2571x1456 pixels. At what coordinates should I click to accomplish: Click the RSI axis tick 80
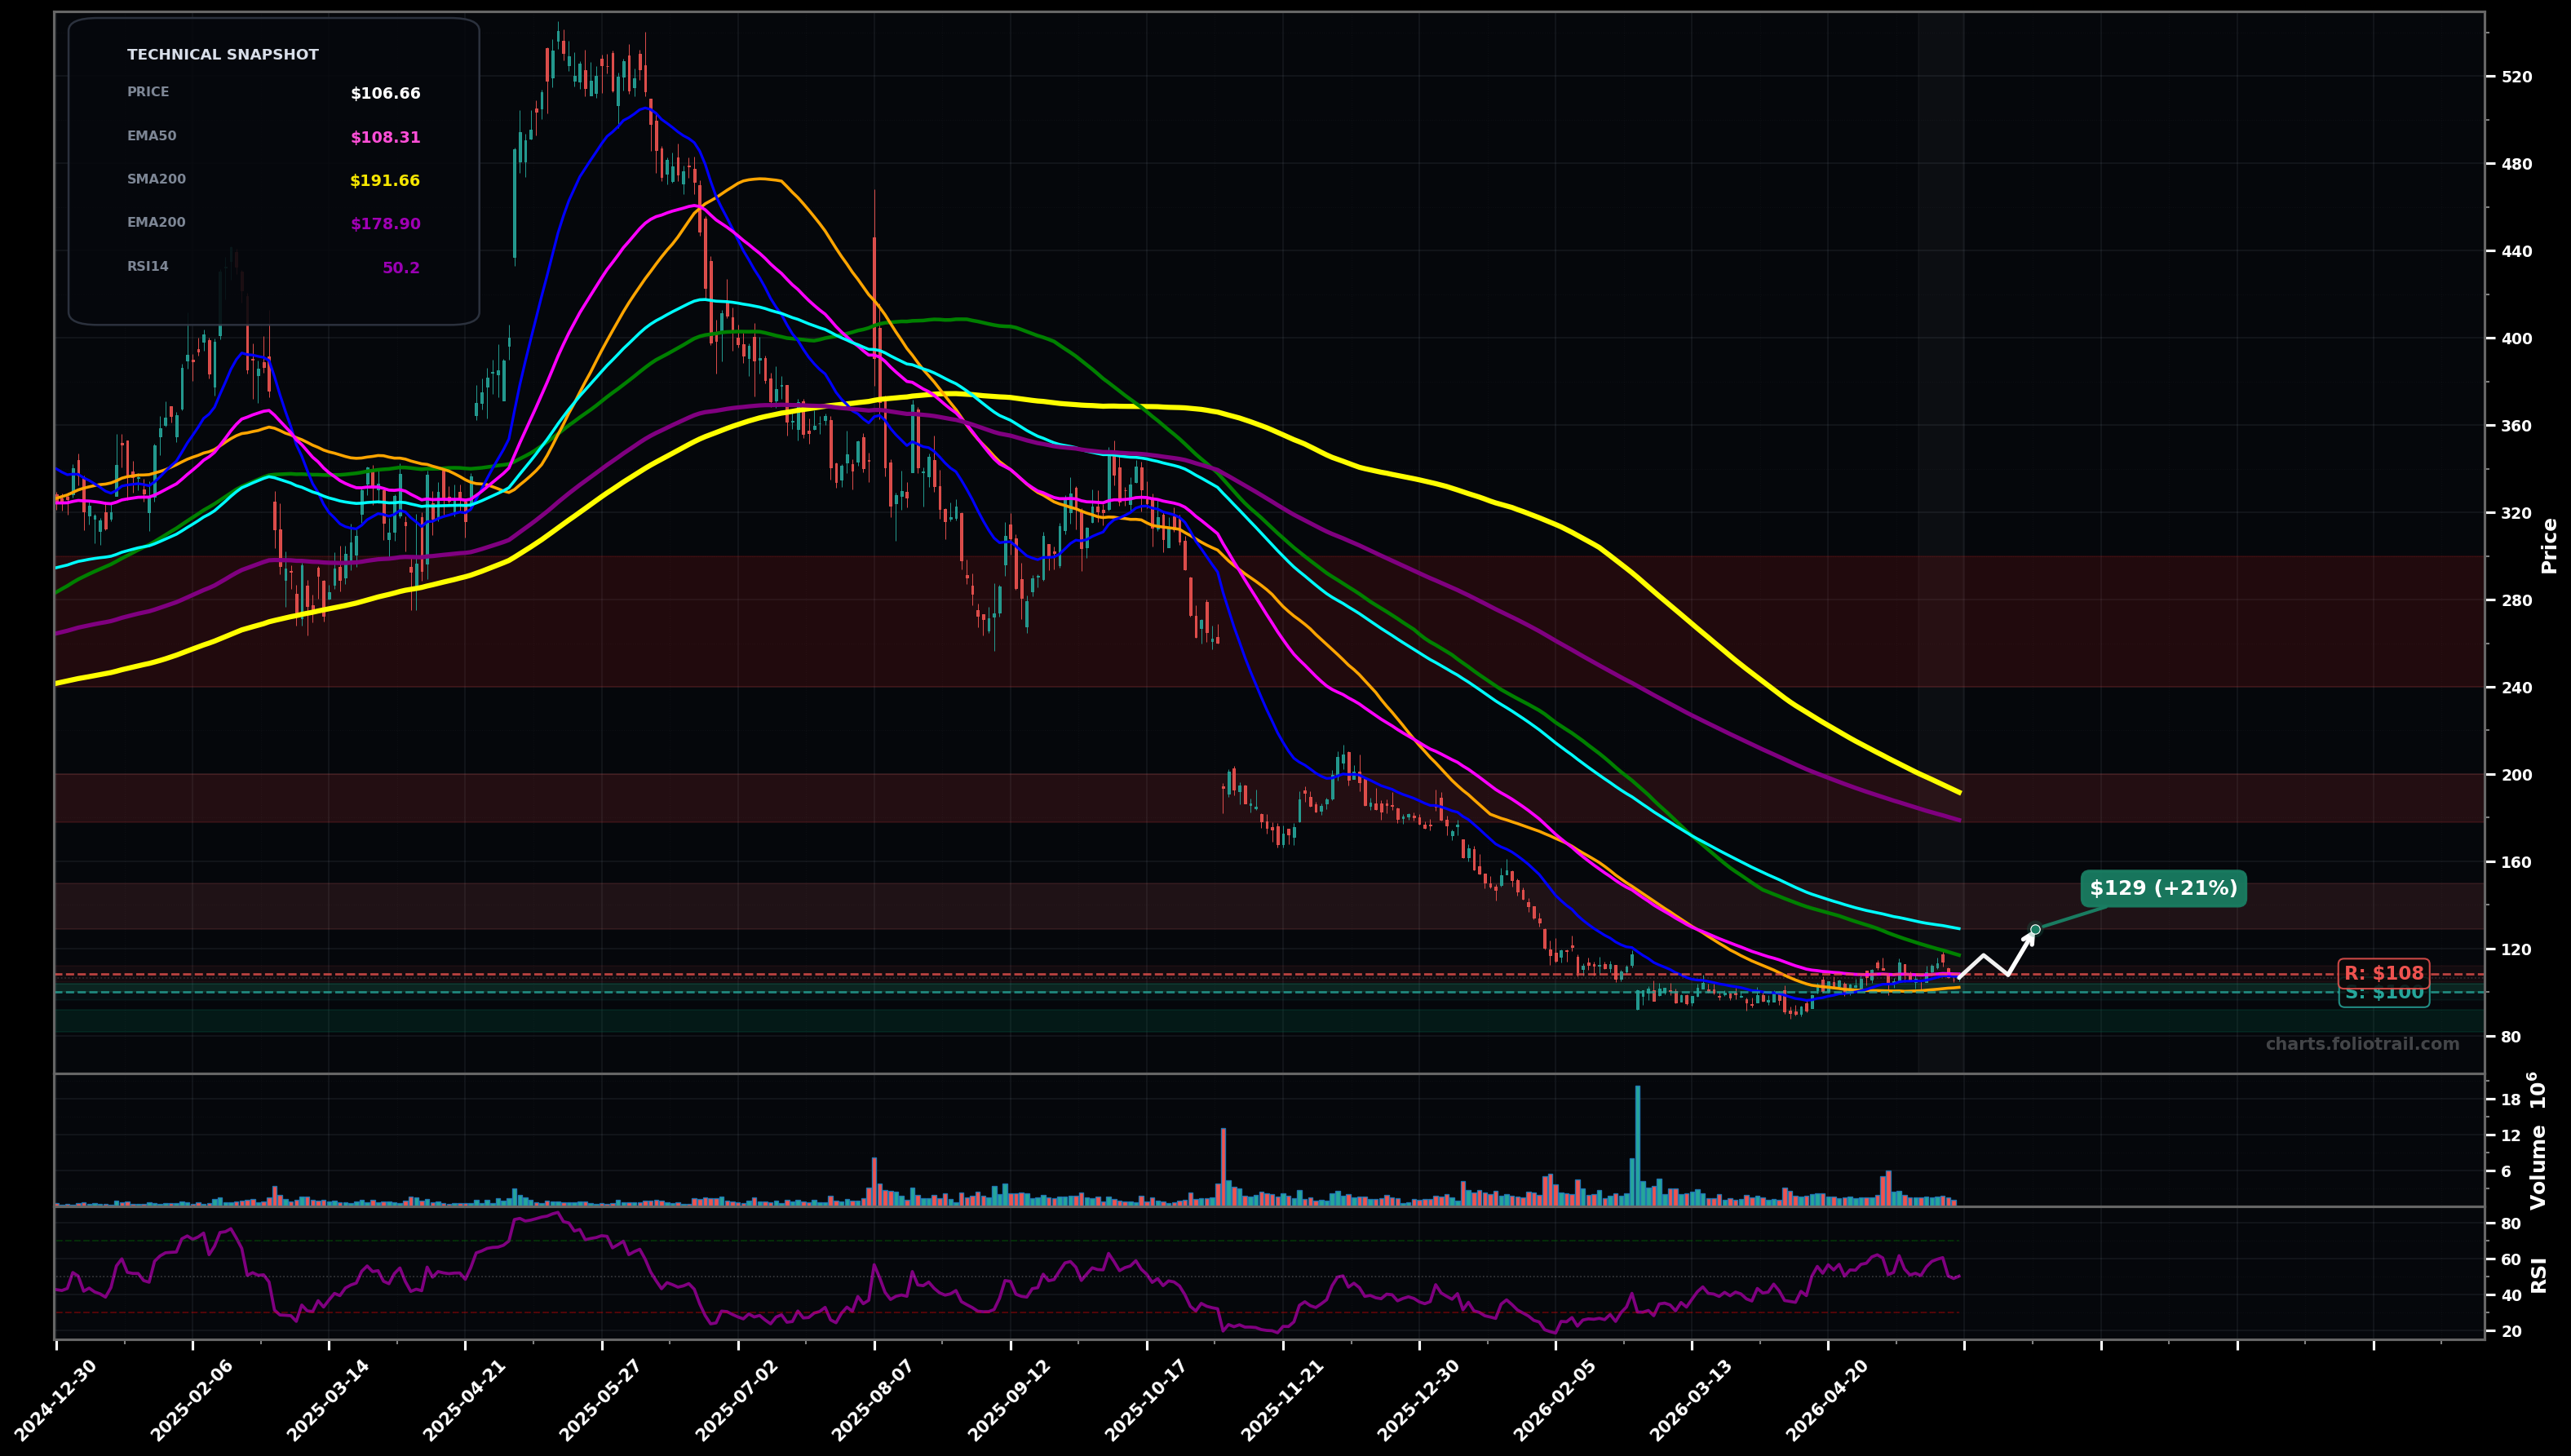pyautogui.click(x=2511, y=1224)
